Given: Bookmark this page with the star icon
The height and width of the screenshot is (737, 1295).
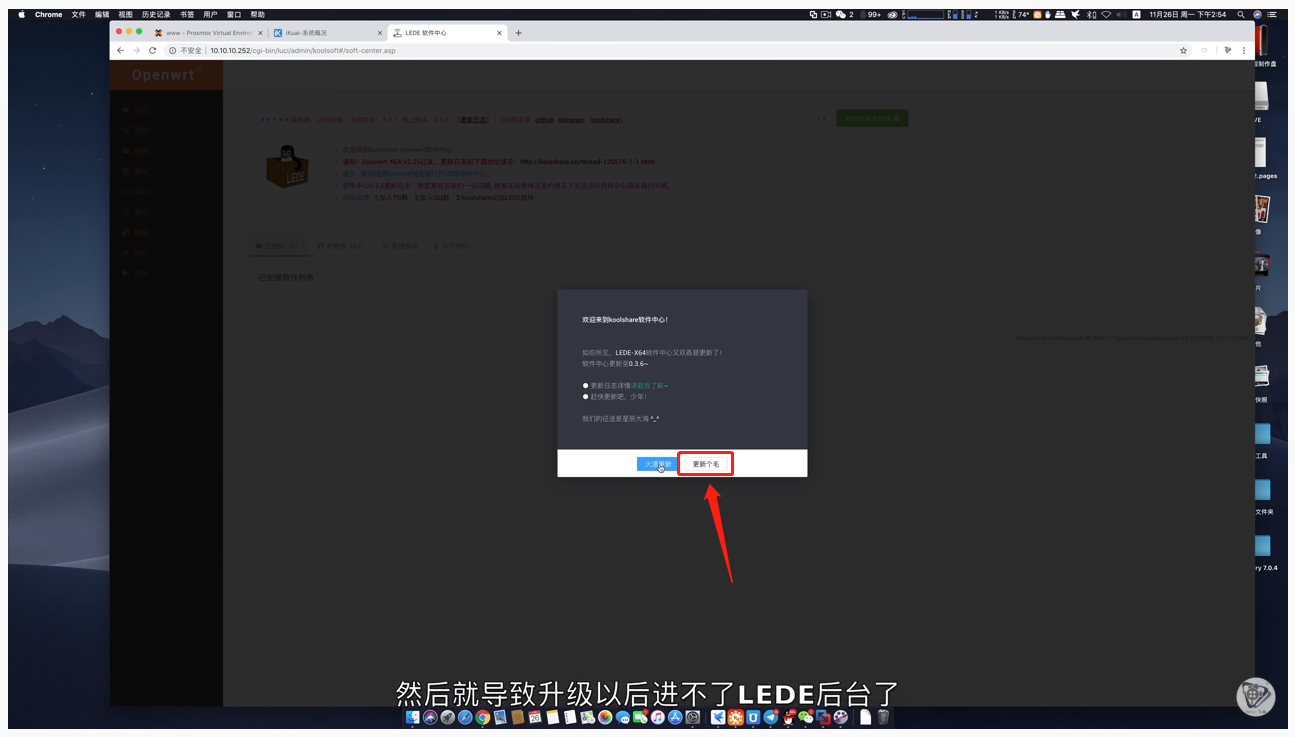Looking at the screenshot, I should pos(1184,50).
